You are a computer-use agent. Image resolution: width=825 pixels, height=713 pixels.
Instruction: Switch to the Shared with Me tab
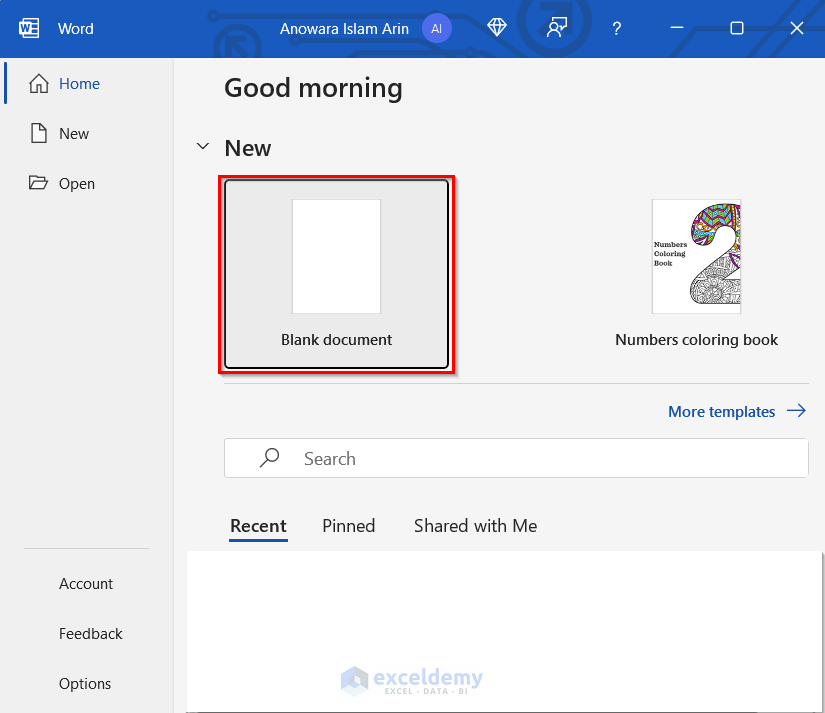475,526
